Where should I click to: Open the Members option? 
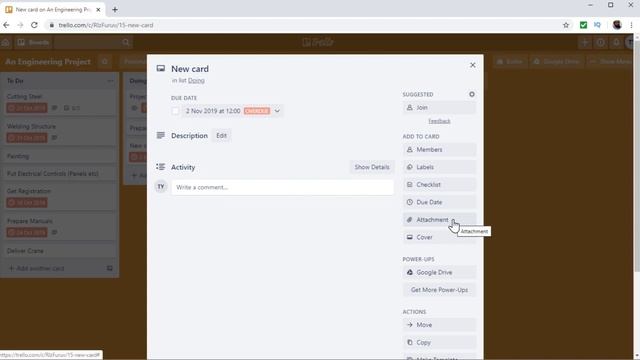439,150
